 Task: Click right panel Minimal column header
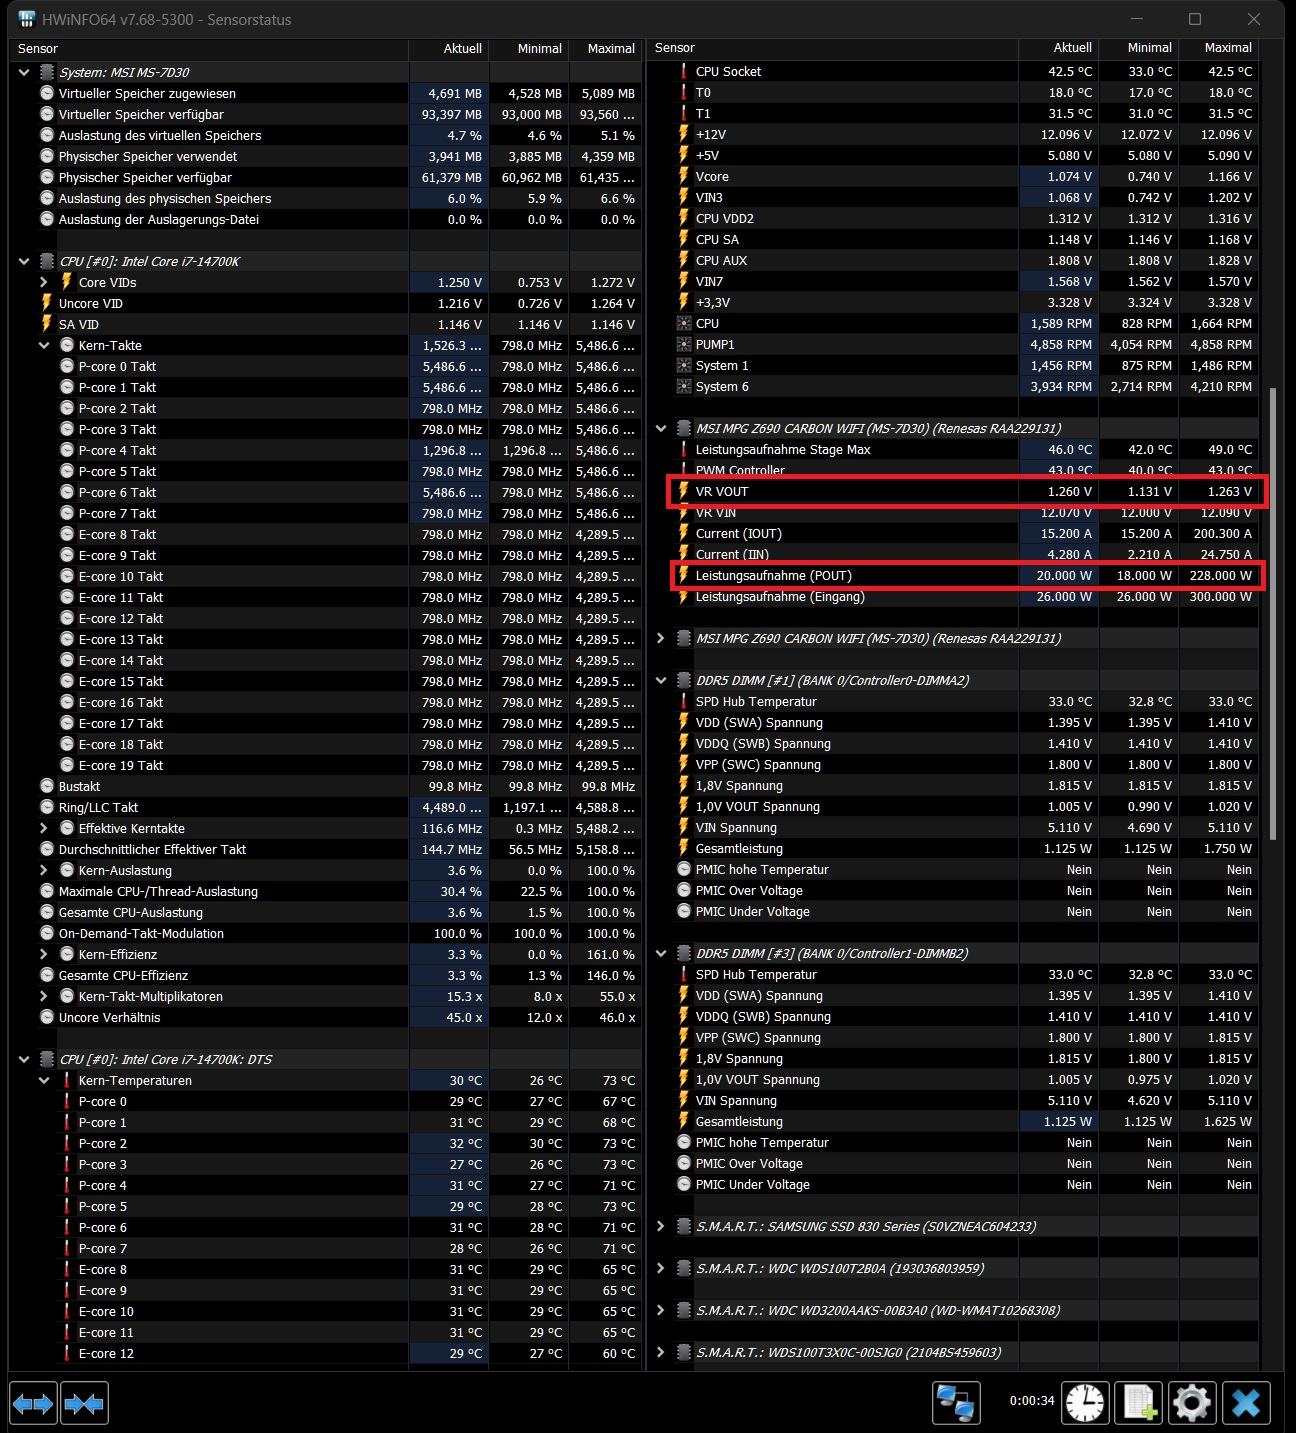tap(1138, 48)
